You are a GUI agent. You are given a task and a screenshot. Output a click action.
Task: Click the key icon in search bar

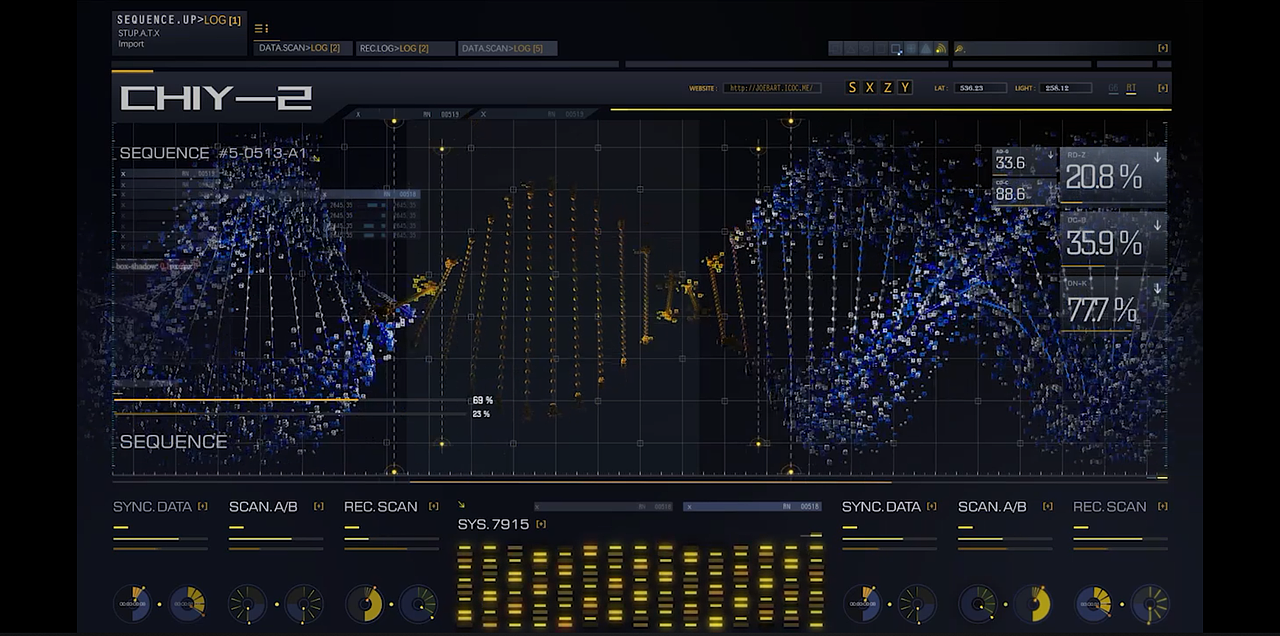point(960,49)
